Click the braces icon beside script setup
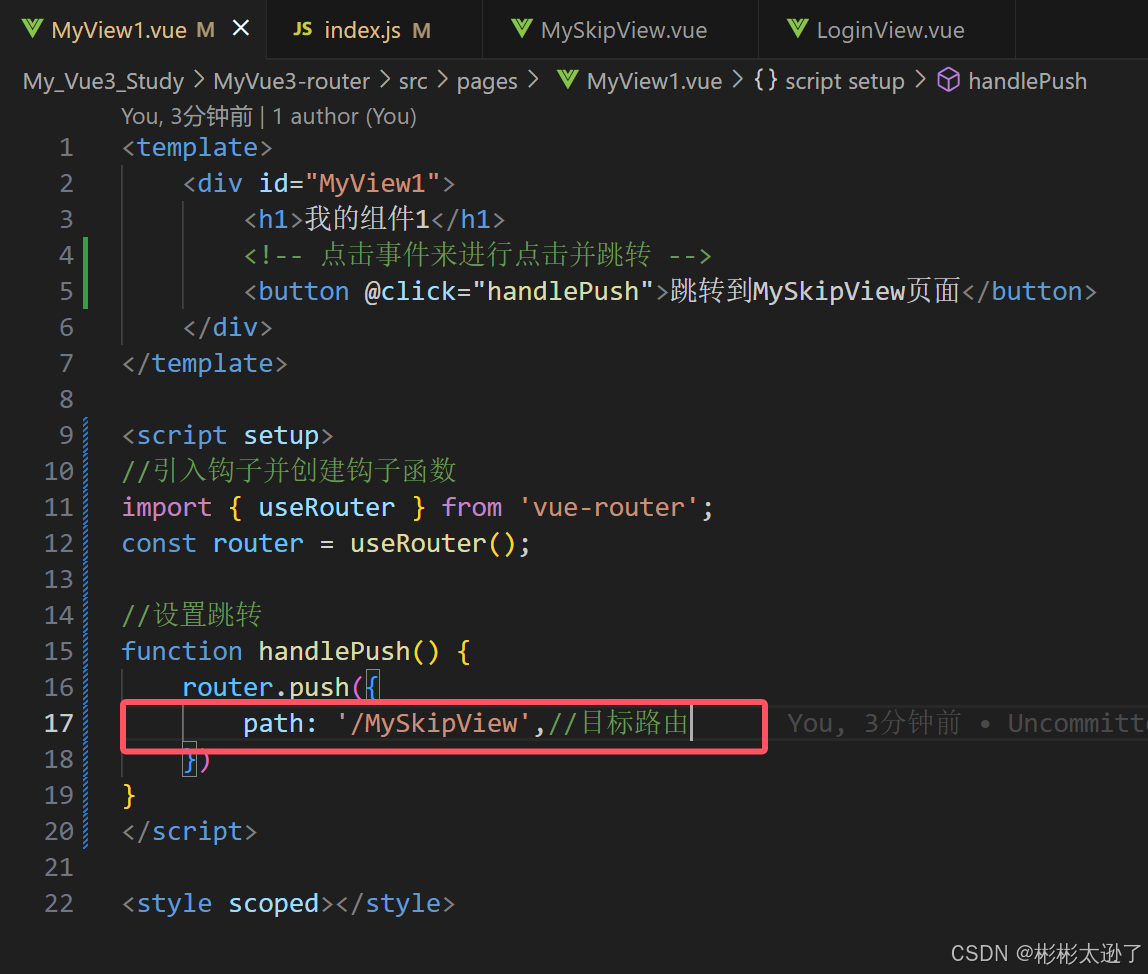 click(766, 80)
